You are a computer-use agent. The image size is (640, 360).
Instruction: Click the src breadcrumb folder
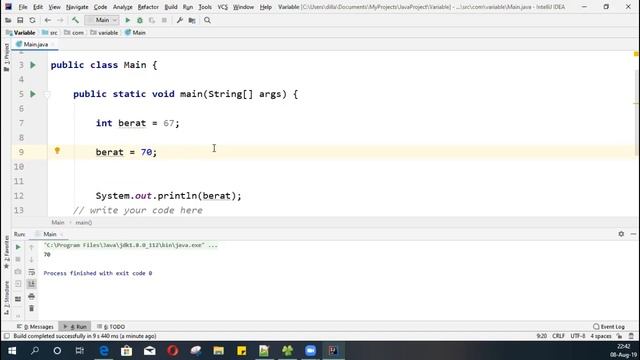(50, 33)
